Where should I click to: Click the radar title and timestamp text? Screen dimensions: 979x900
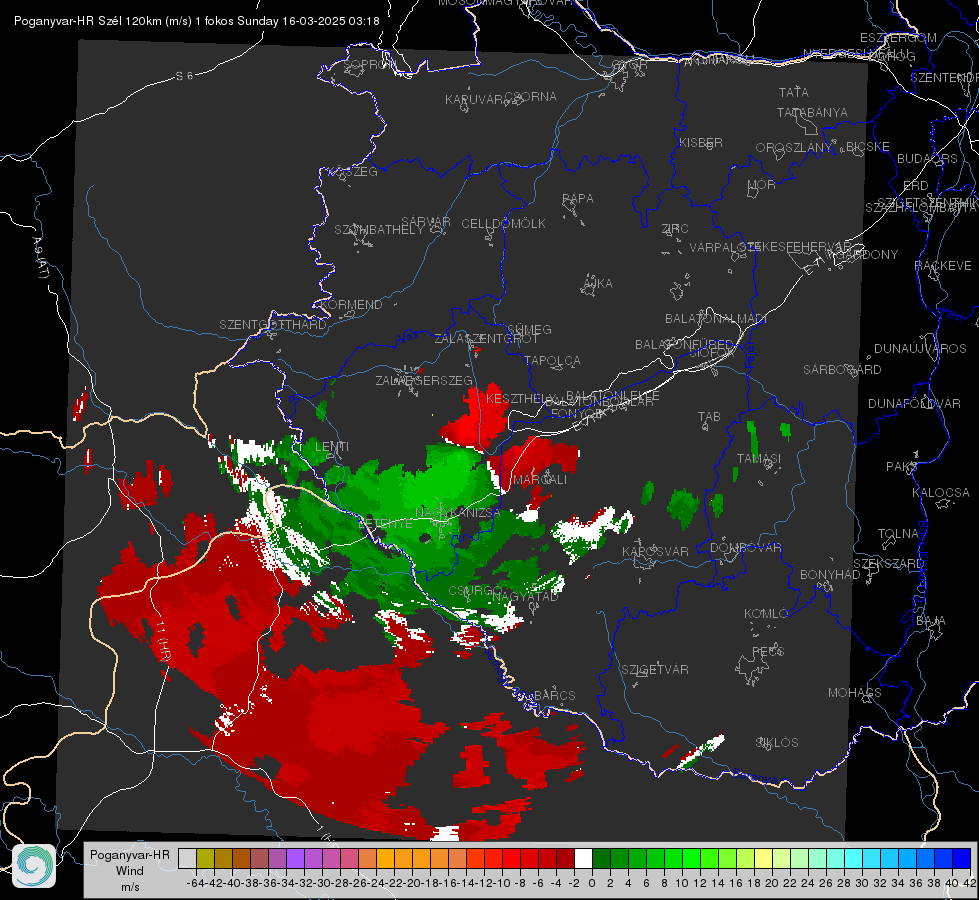[x=197, y=21]
